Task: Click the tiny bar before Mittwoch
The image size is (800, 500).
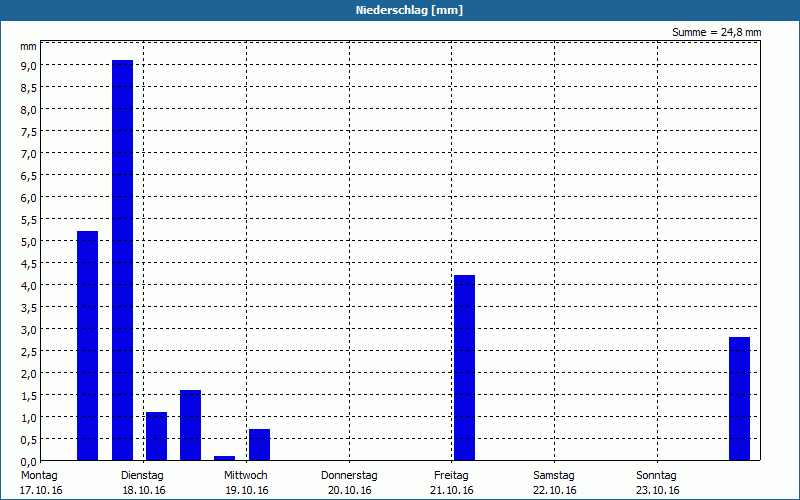Action: [224, 458]
